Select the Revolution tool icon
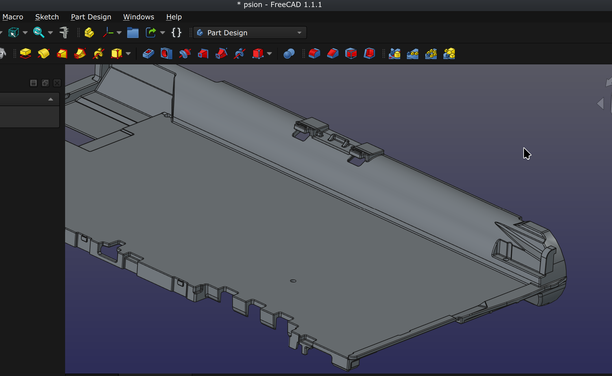The width and height of the screenshot is (612, 376). click(44, 53)
